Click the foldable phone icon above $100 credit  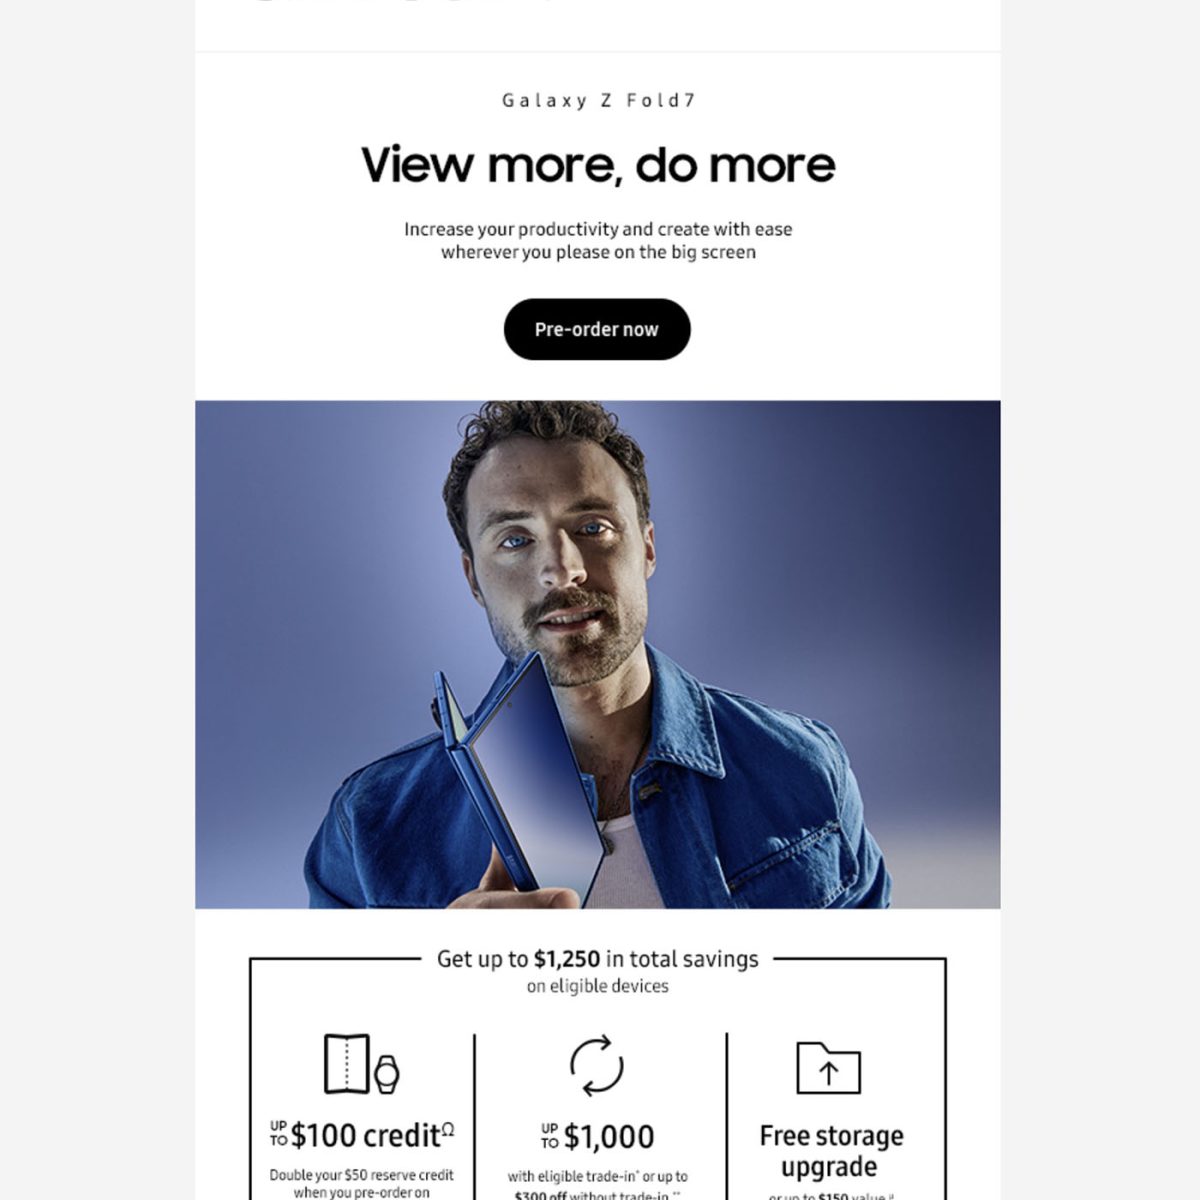point(347,1064)
